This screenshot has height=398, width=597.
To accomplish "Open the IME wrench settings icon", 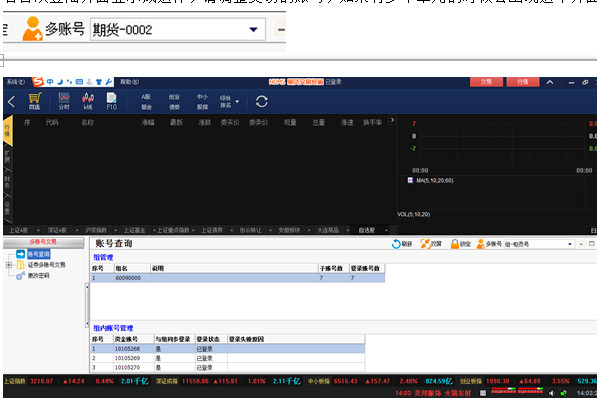I will [109, 82].
